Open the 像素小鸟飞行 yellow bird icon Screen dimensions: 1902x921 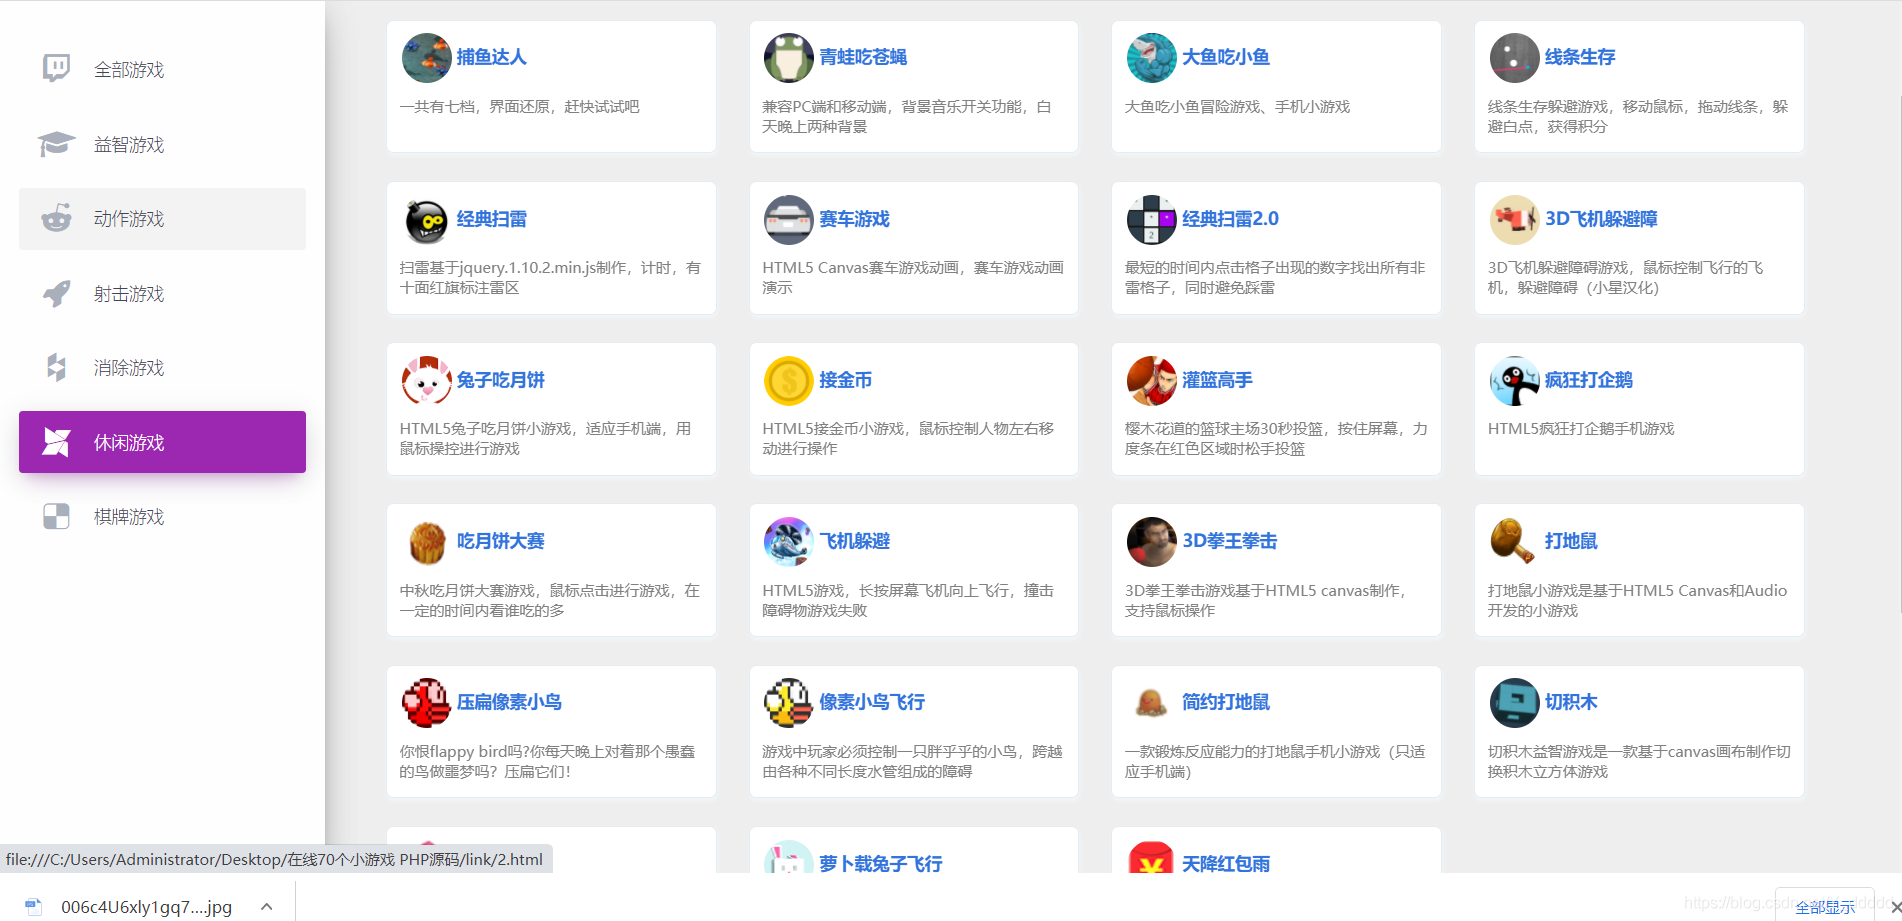[789, 703]
